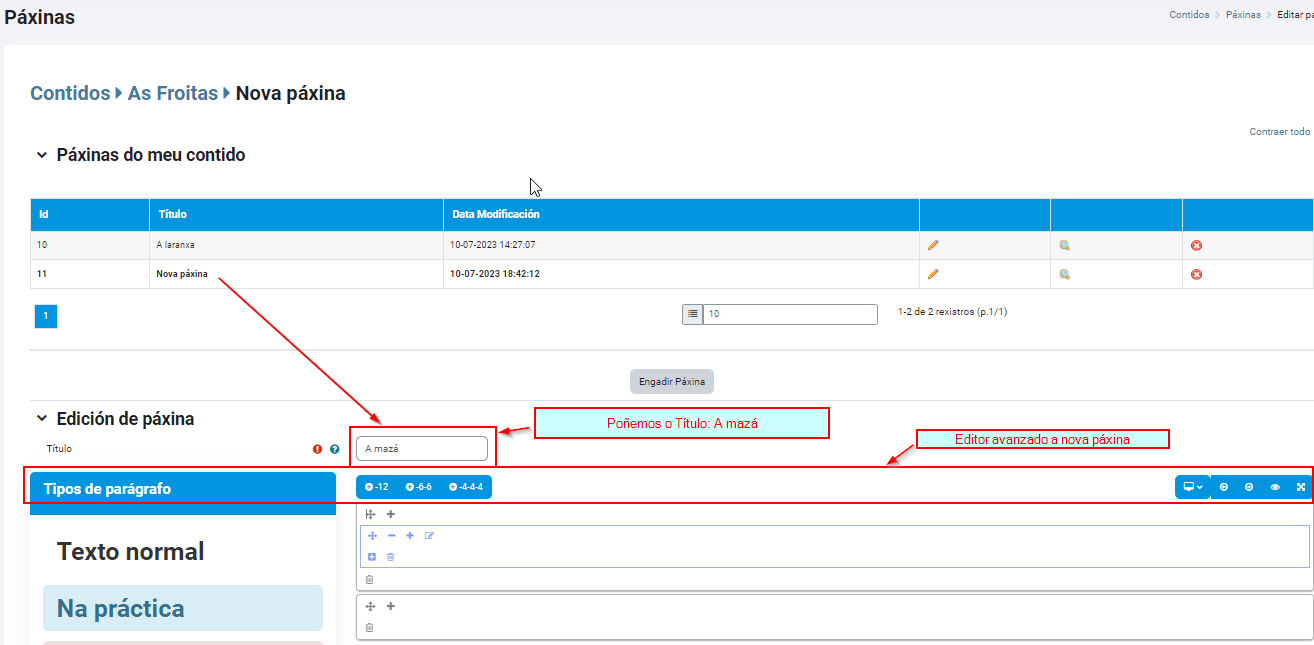Click the blue trash icon inside first column

click(x=391, y=557)
